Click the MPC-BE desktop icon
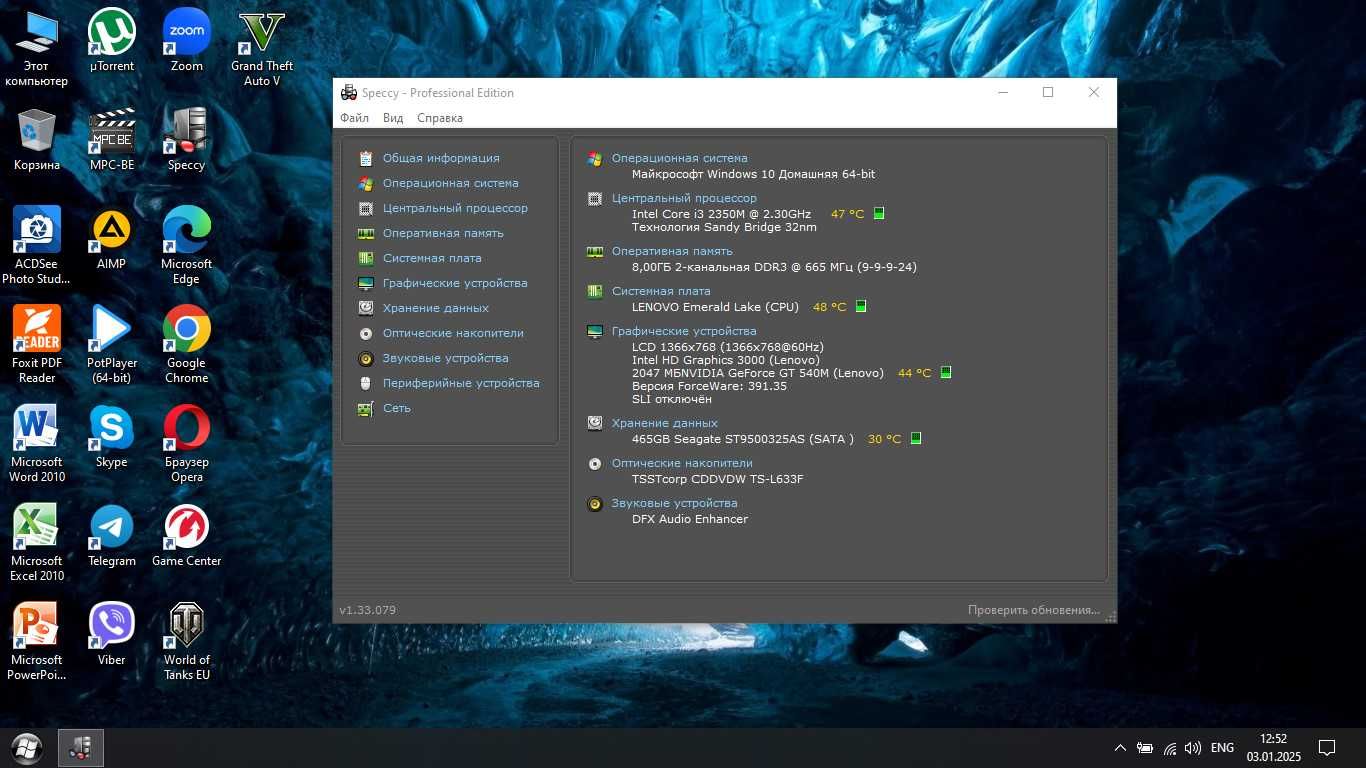The width and height of the screenshot is (1366, 768). click(x=112, y=140)
